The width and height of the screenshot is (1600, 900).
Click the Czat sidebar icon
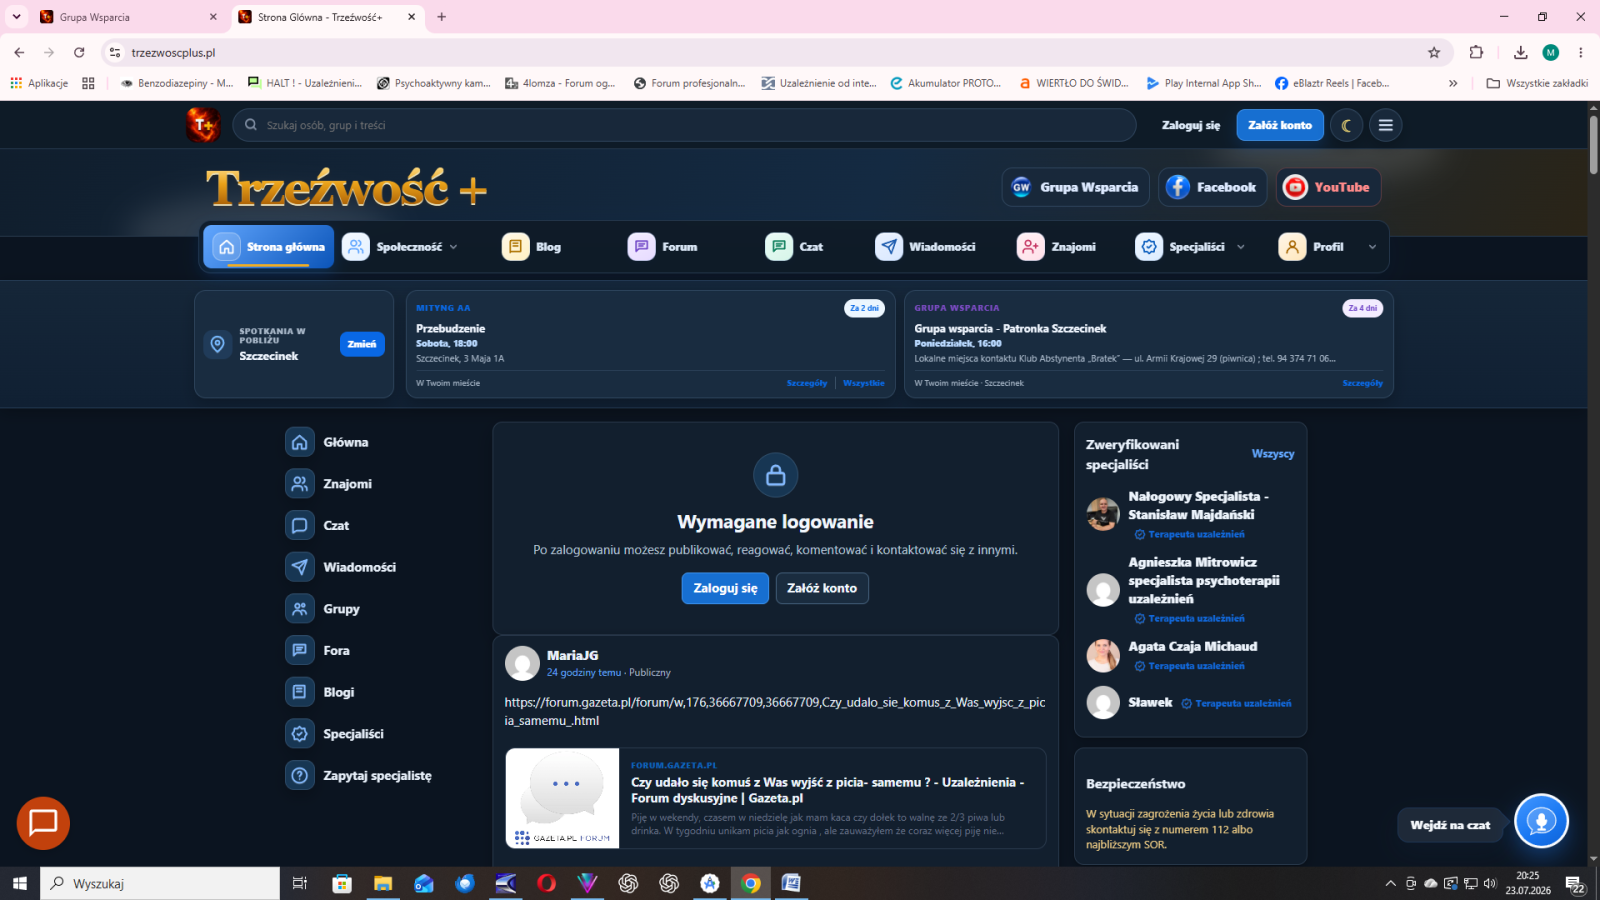click(x=300, y=525)
